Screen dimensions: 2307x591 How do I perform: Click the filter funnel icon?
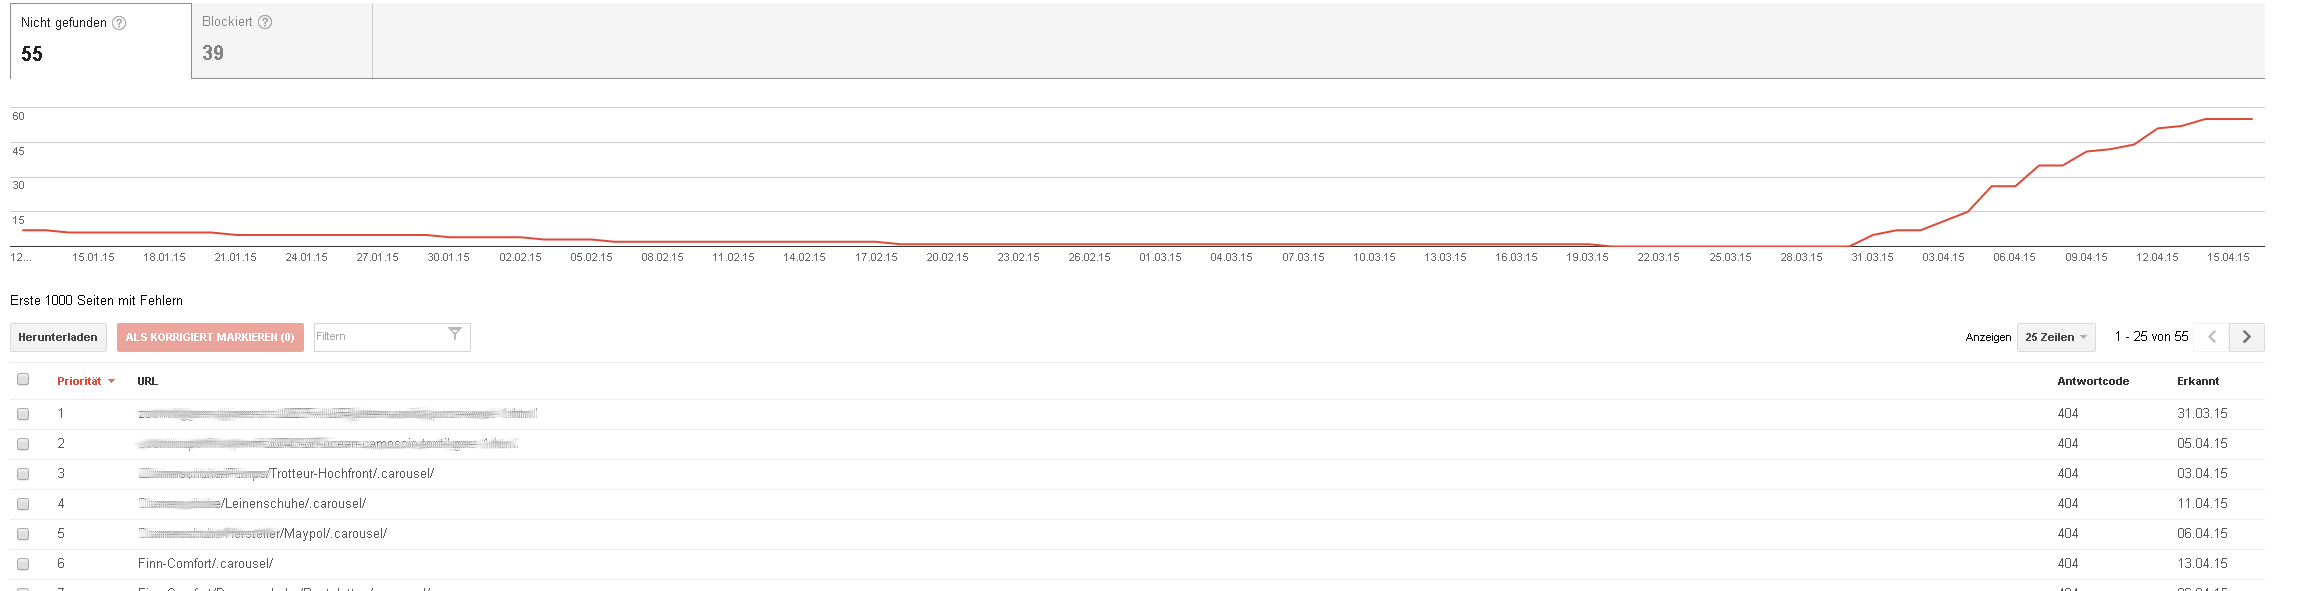(455, 335)
